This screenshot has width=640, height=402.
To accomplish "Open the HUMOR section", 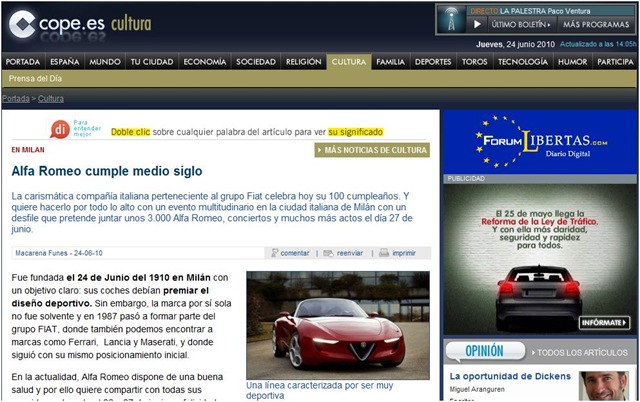I will [573, 62].
